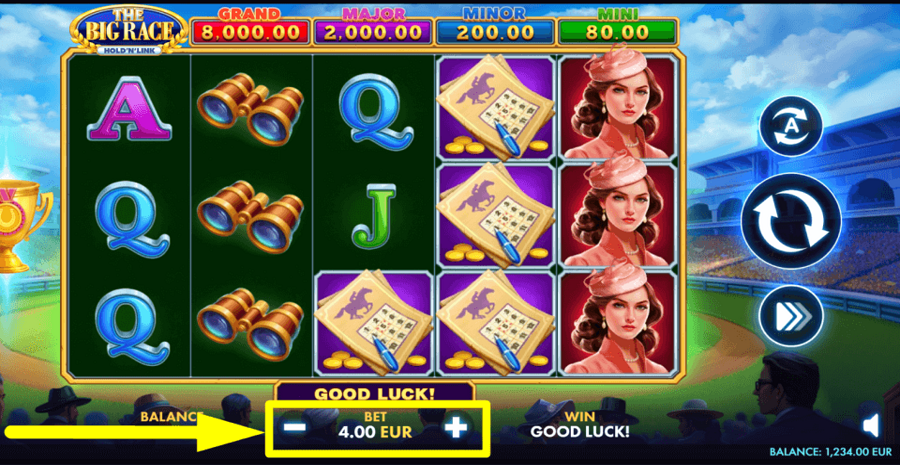This screenshot has height=465, width=900.
Task: Click the pink A symbol on reel one
Action: [x=129, y=108]
